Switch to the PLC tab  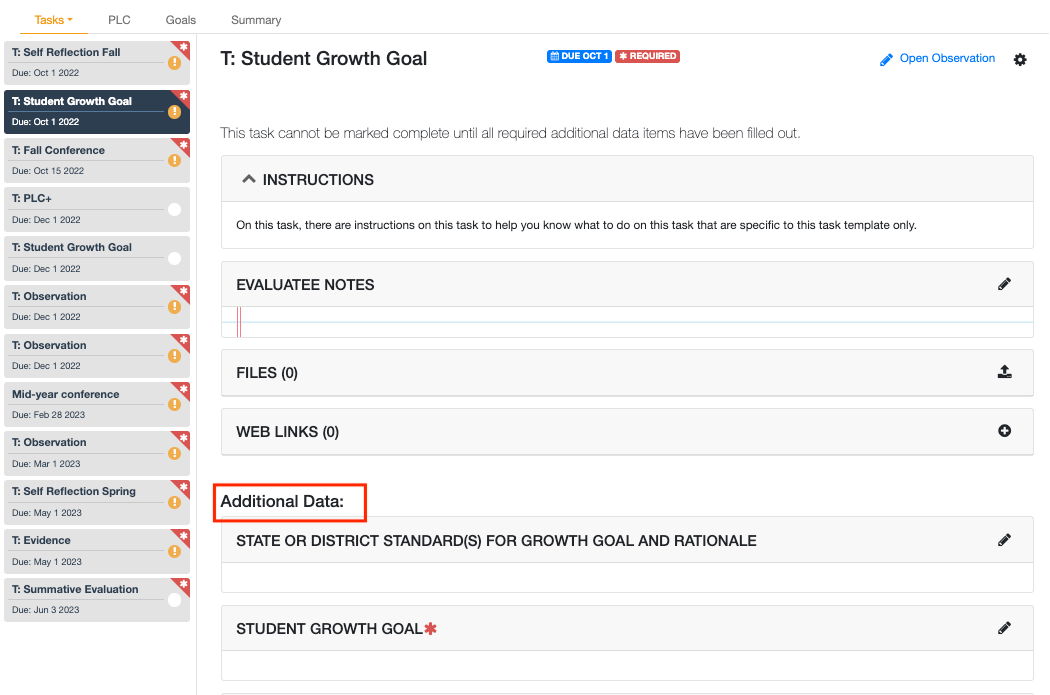(x=119, y=20)
